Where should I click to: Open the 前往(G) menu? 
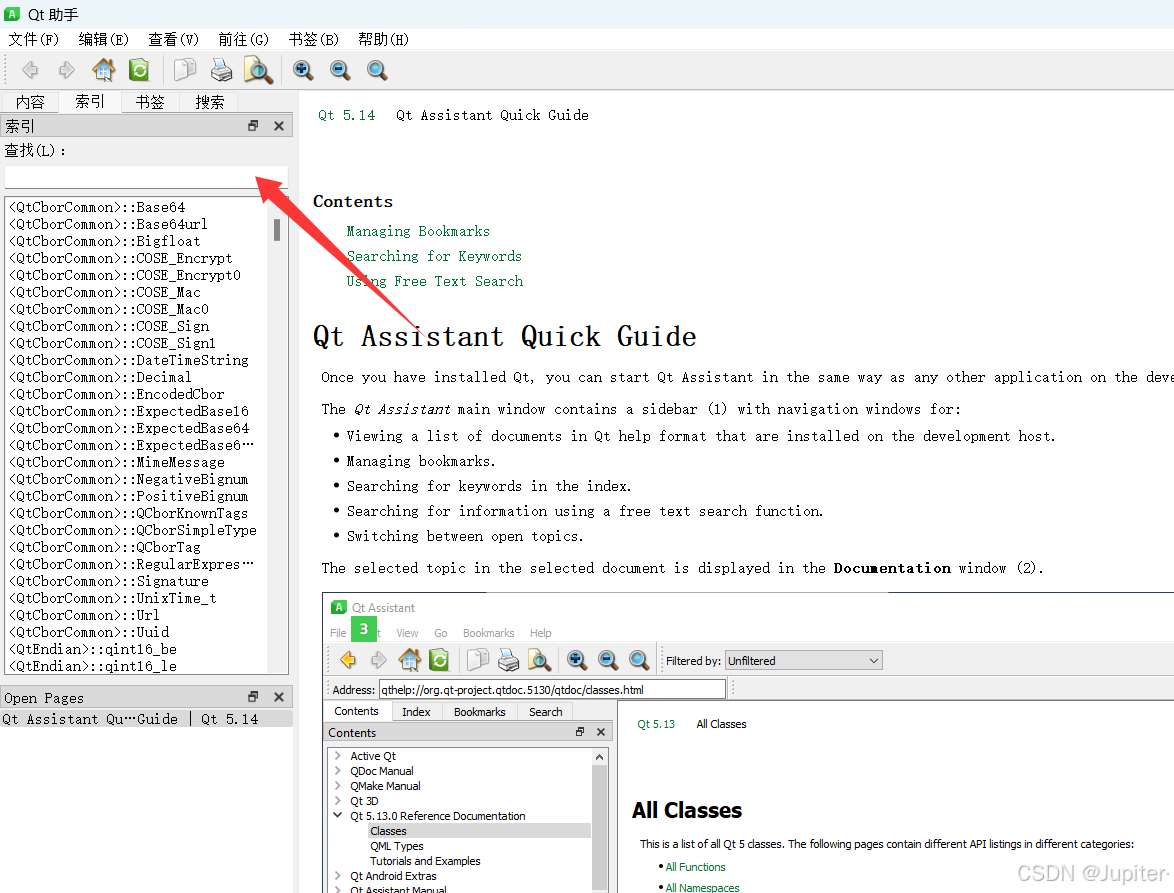pos(243,40)
